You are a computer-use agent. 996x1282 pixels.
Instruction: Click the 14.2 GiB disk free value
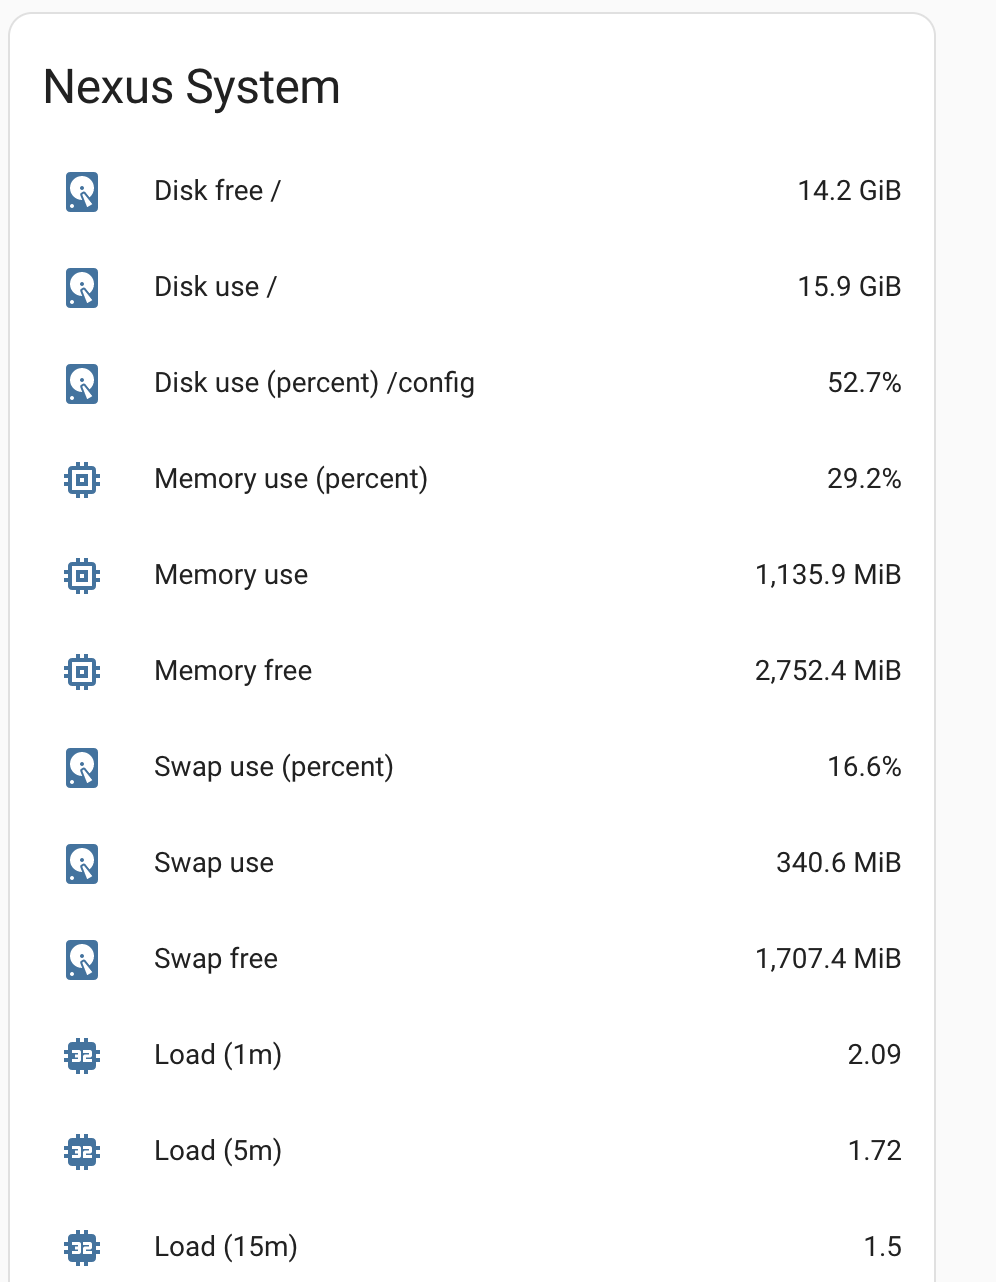(x=849, y=191)
